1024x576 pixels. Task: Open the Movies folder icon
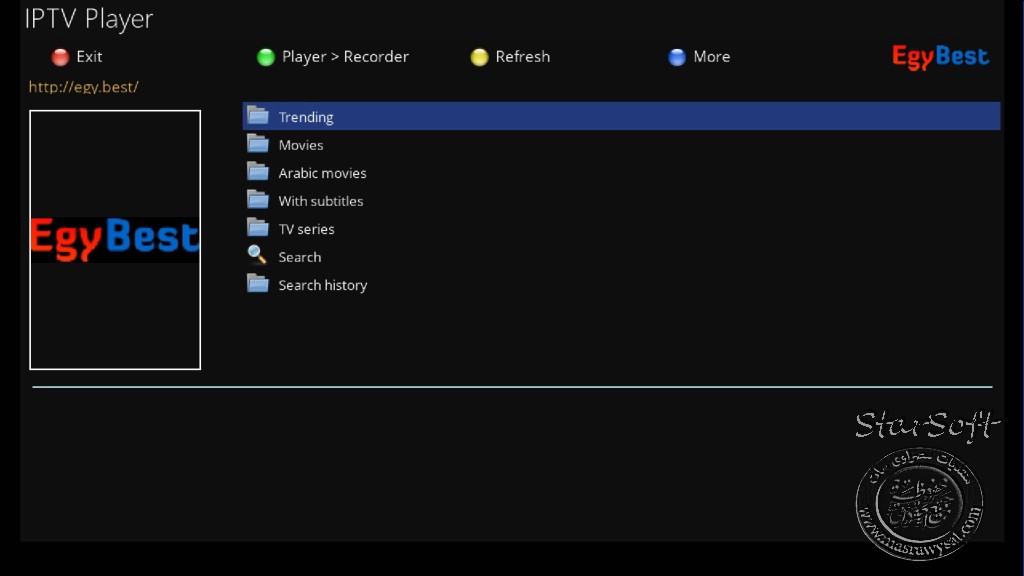click(258, 144)
